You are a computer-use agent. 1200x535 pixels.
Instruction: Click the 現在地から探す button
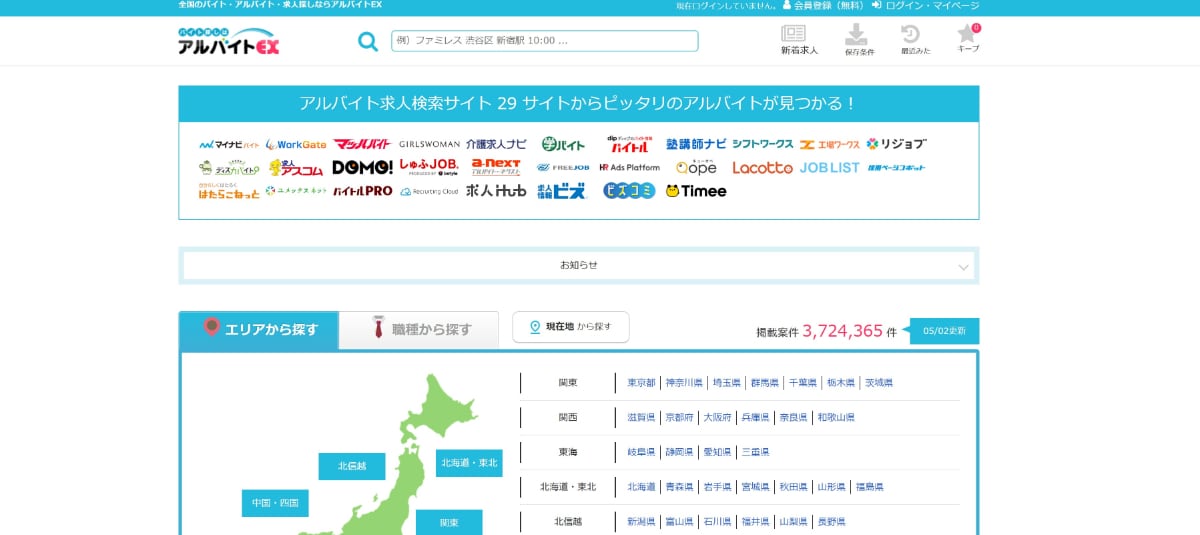tap(571, 327)
